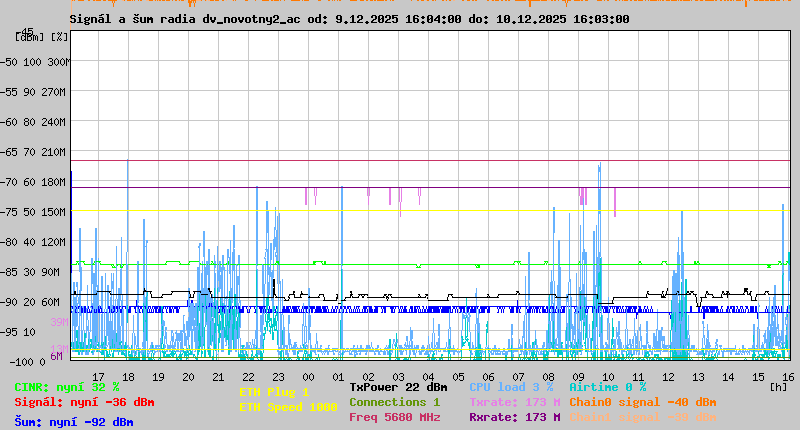The width and height of the screenshot is (800, 430).
Task: Select the Freq 5680 MHz legend label
Action: [394, 417]
